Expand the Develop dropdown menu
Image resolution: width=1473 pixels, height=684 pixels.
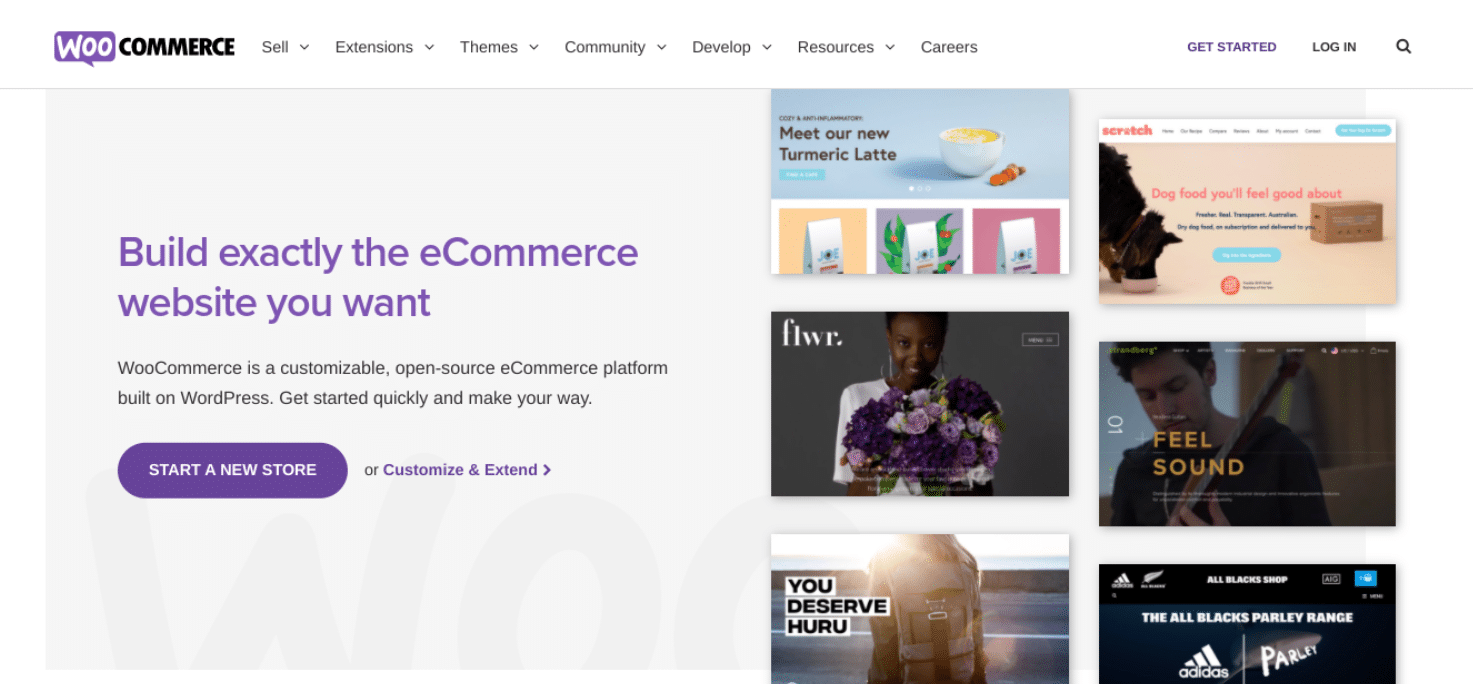coord(731,46)
